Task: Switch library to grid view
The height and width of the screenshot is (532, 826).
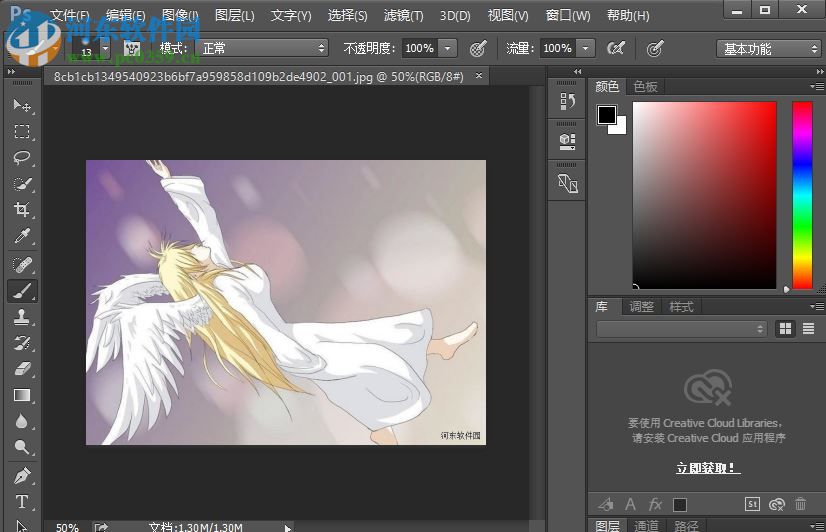Action: coord(785,328)
